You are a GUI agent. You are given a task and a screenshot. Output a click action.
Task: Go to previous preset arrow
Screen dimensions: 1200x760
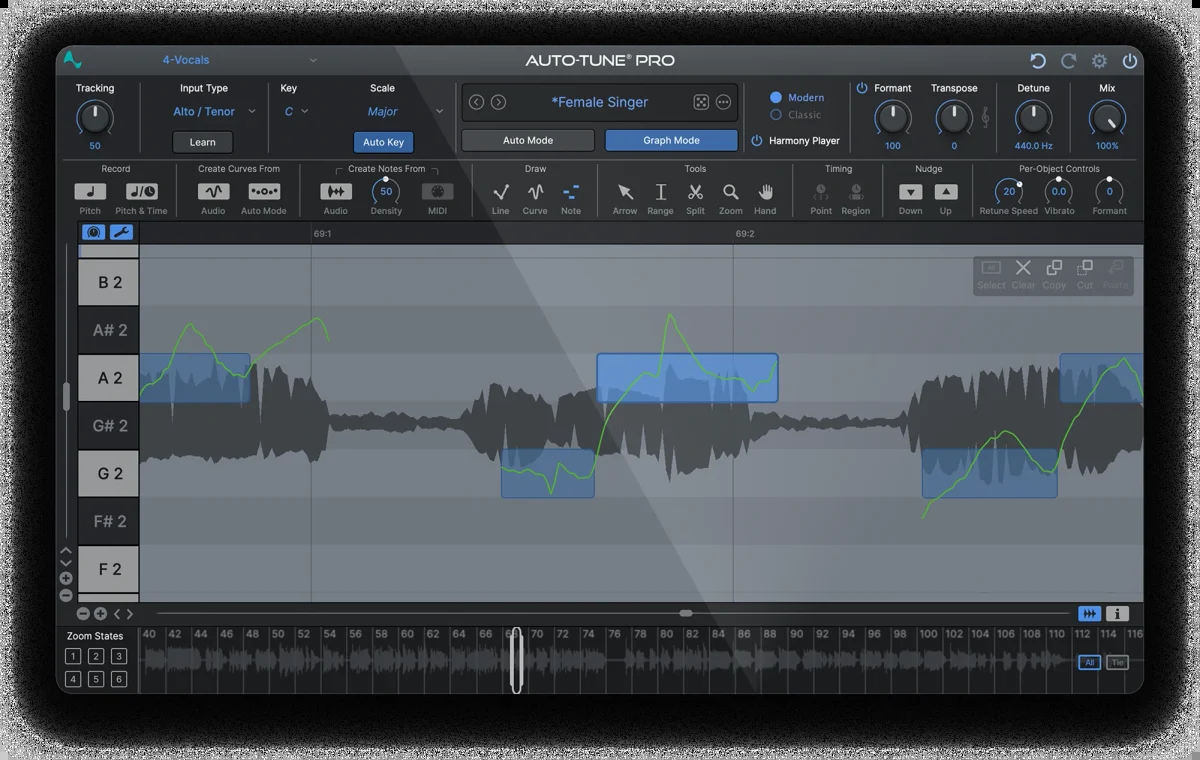pyautogui.click(x=476, y=102)
